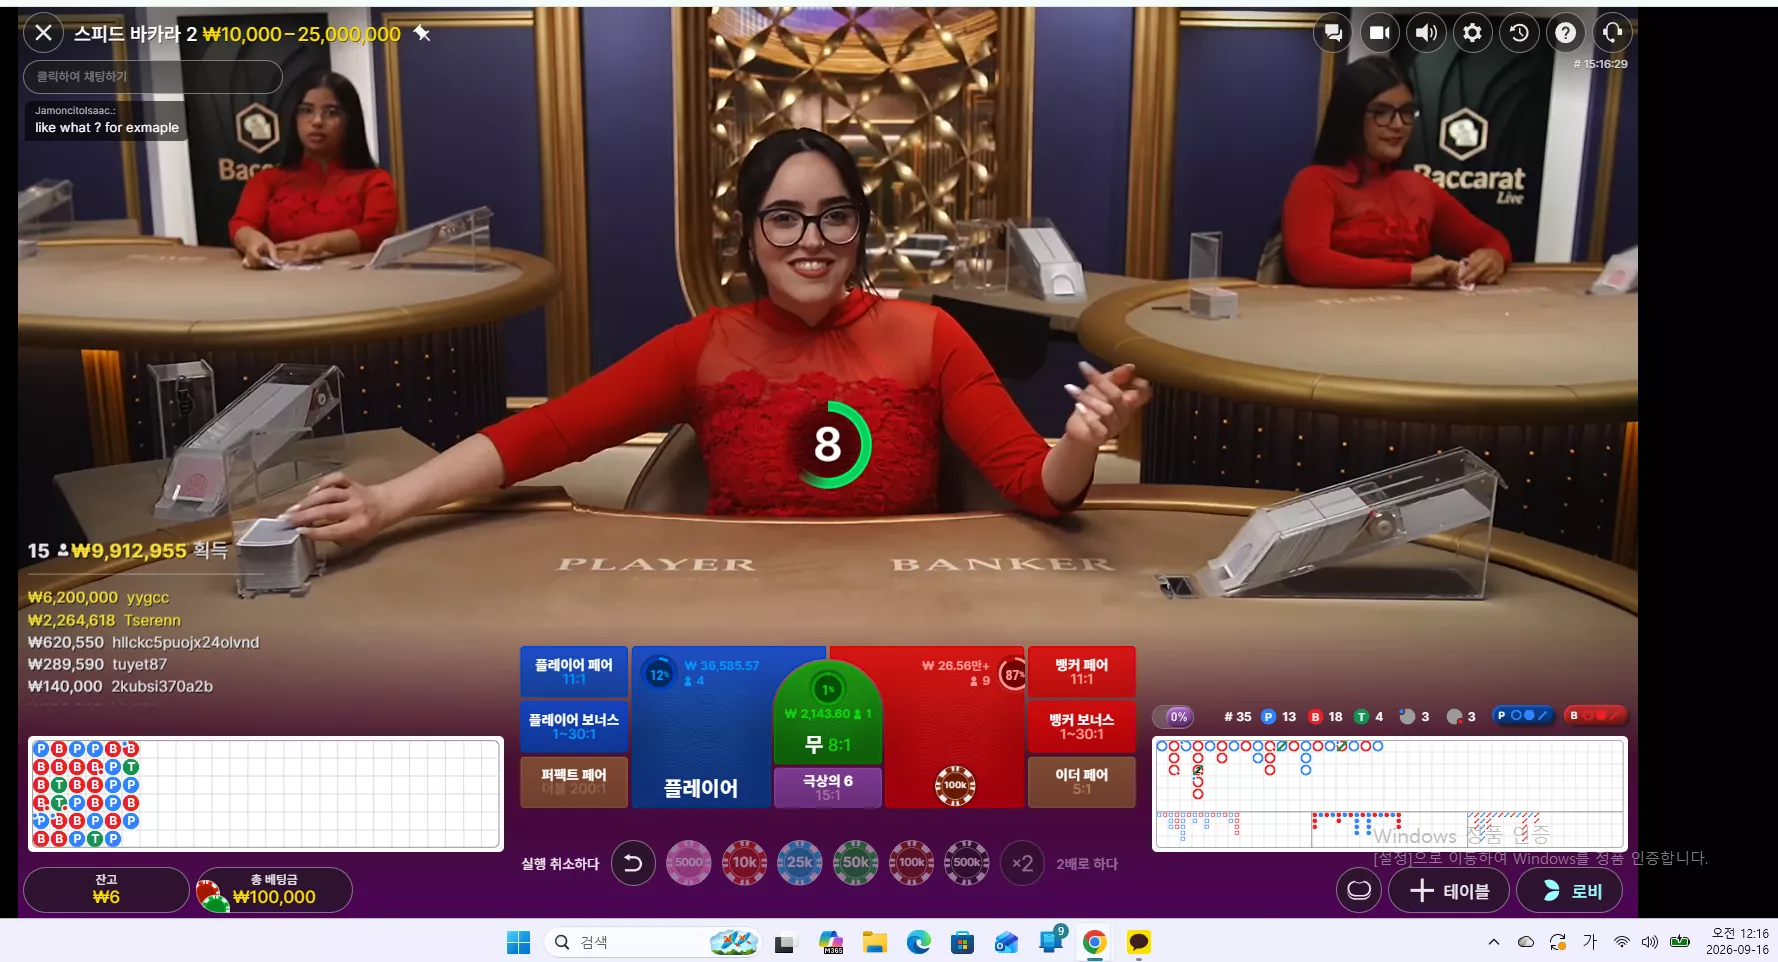Click the support headset icon
Viewport: 1778px width, 962px height.
click(1612, 33)
